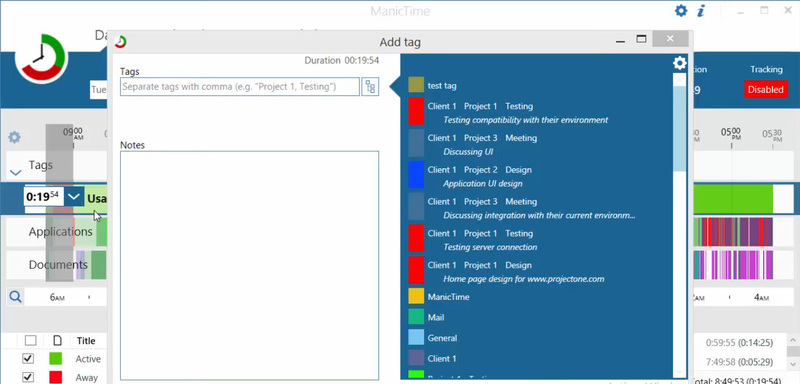This screenshot has height=384, width=800.
Task: Click the ManicTime clock logo
Action: pos(41,59)
